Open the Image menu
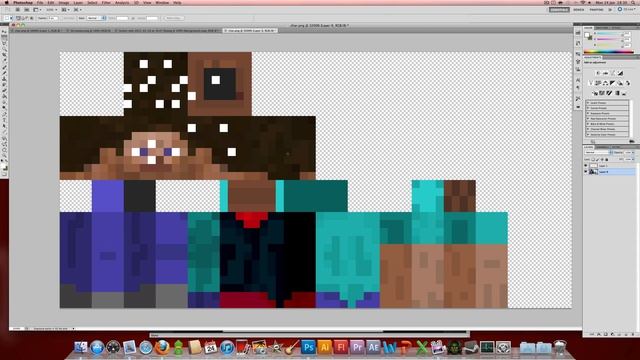Viewport: 640px width, 360px height. click(64, 2)
